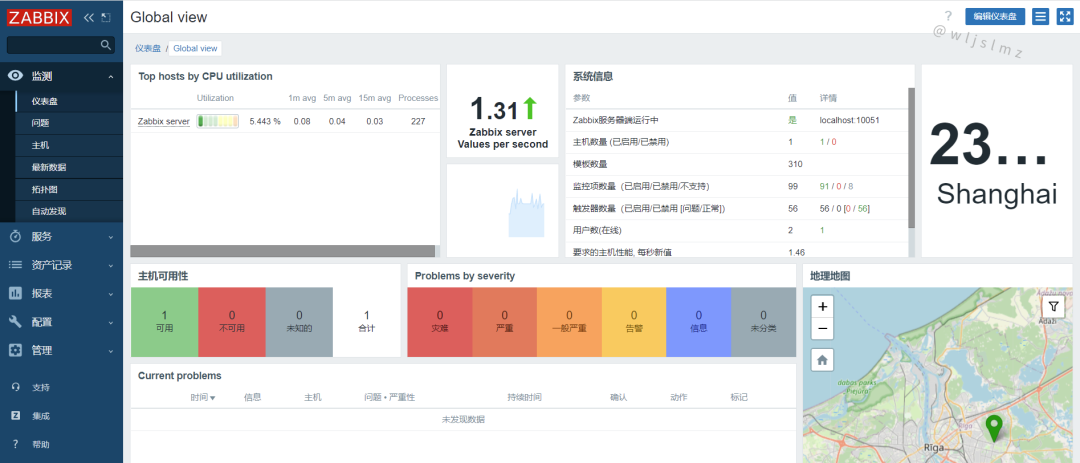Open 主机 in sidebar
Image resolution: width=1080 pixels, height=463 pixels.
tap(40, 145)
